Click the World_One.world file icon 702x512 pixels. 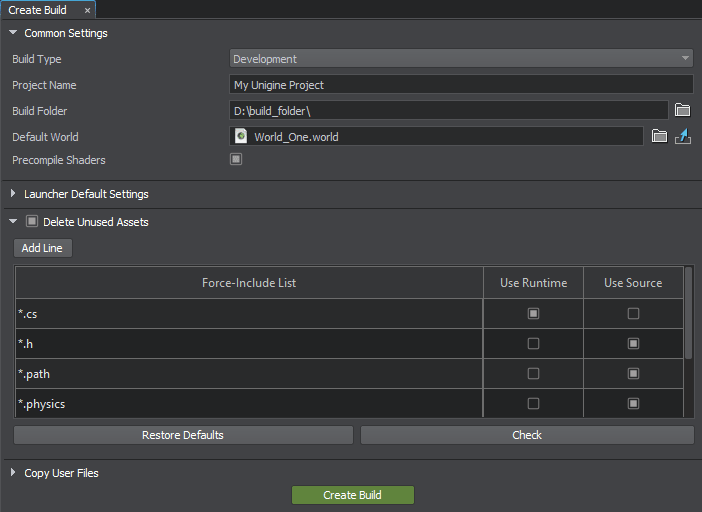(241, 136)
